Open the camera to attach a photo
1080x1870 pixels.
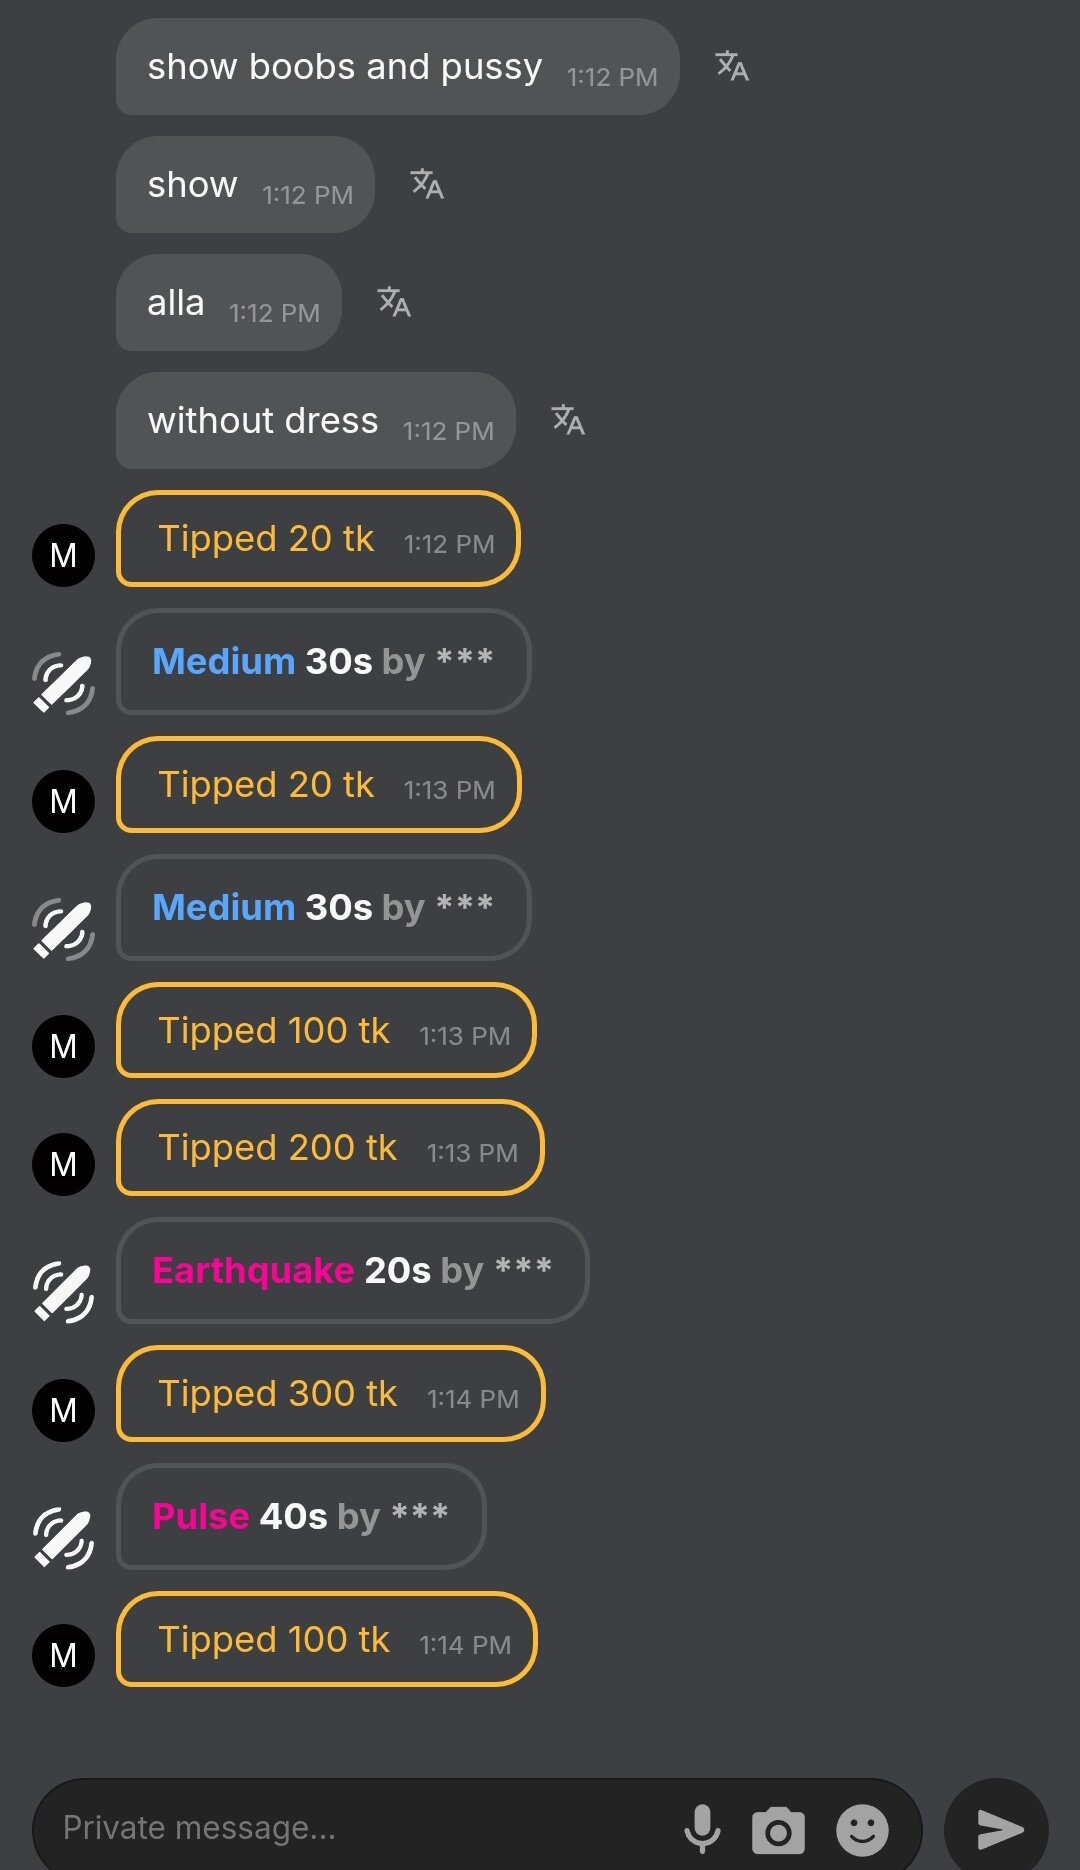(778, 1830)
